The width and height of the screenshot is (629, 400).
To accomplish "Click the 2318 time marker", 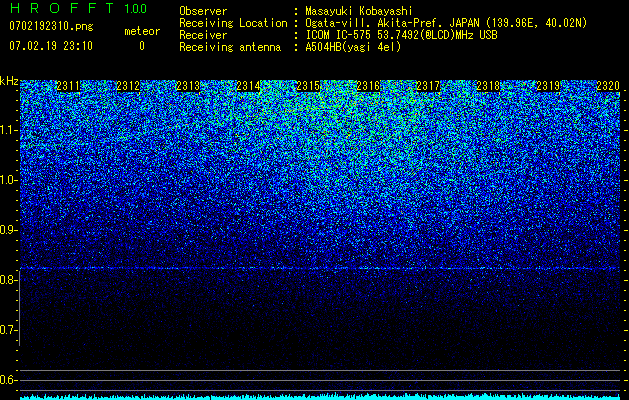I will 488,86.
